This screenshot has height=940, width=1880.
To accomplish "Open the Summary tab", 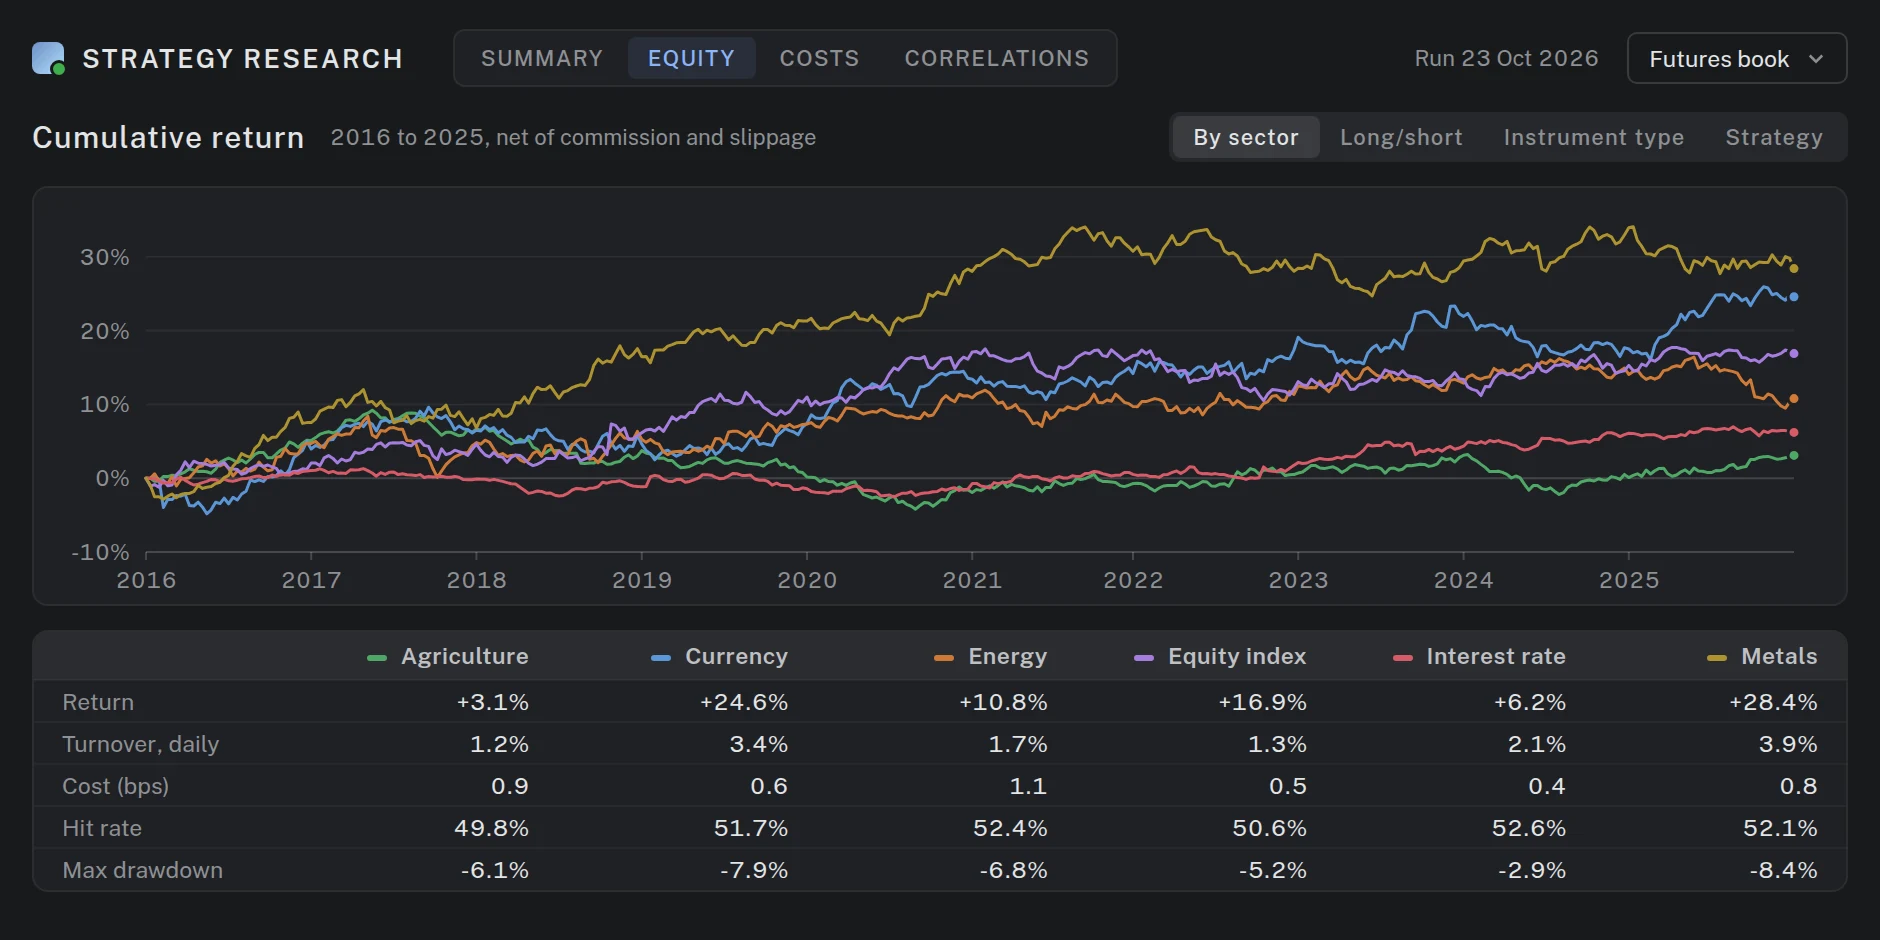I will (x=542, y=58).
